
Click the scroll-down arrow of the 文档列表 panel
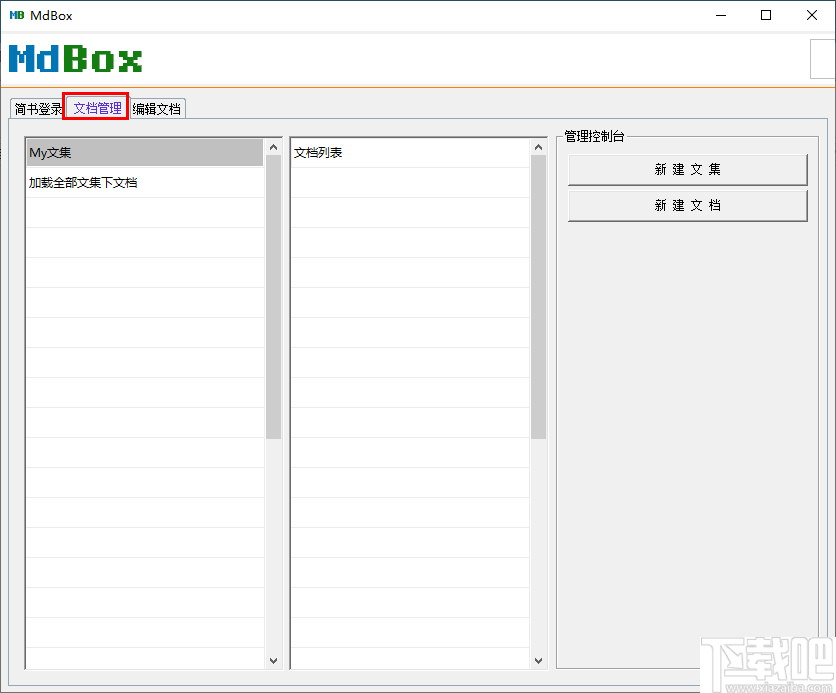click(538, 660)
